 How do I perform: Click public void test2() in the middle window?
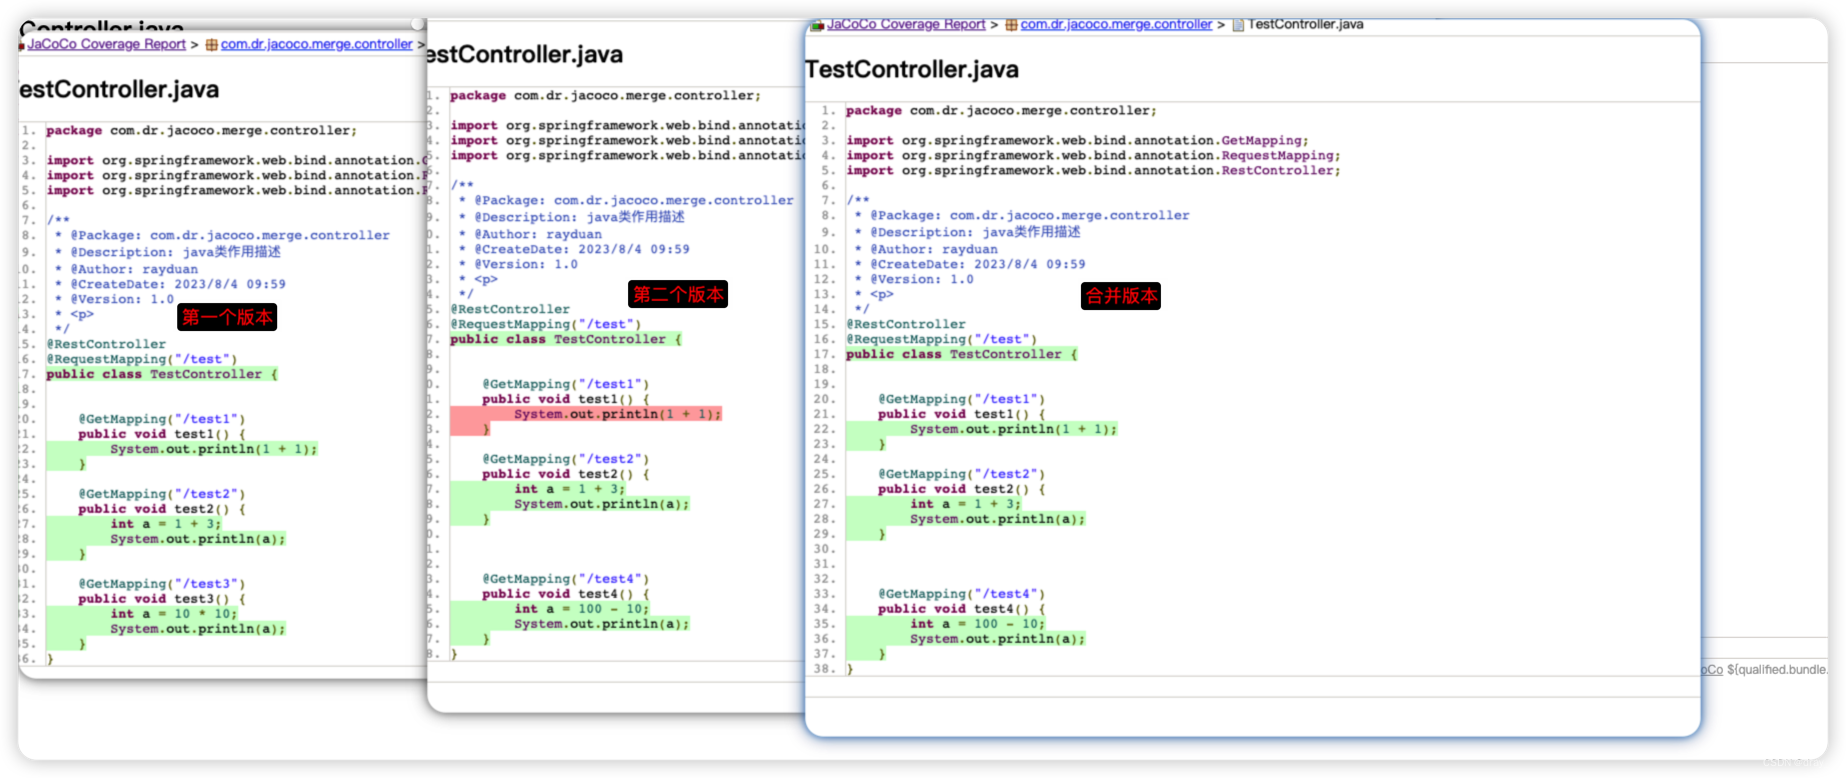pos(565,475)
